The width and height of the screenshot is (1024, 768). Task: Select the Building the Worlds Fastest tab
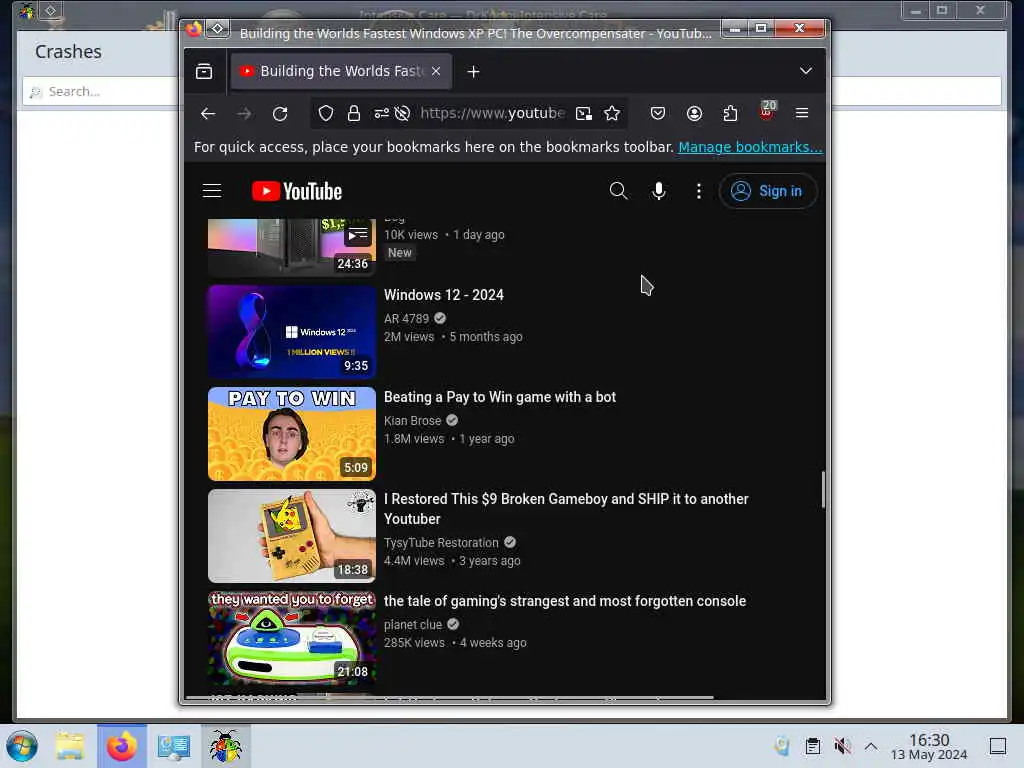click(x=342, y=71)
